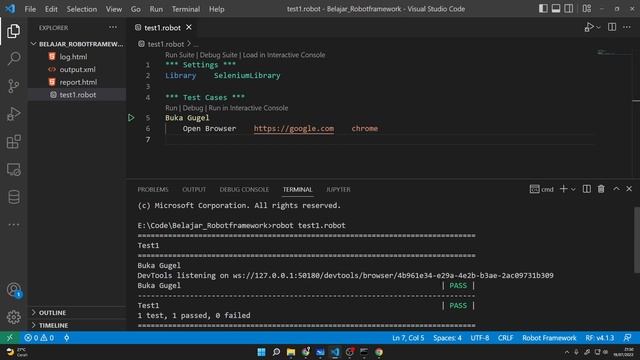The image size is (640, 360).
Task: Customize layout icon in title bar
Action: (x=587, y=9)
